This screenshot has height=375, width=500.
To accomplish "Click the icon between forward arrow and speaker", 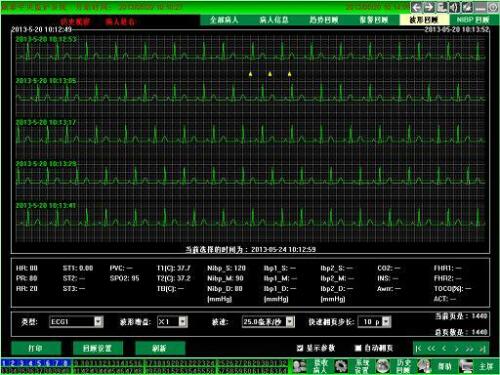I will pyautogui.click(x=442, y=7).
